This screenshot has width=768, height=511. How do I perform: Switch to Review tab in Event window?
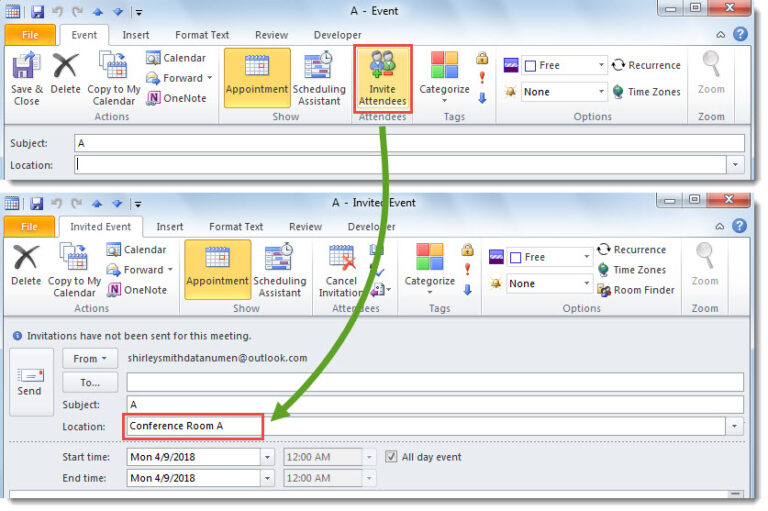271,35
